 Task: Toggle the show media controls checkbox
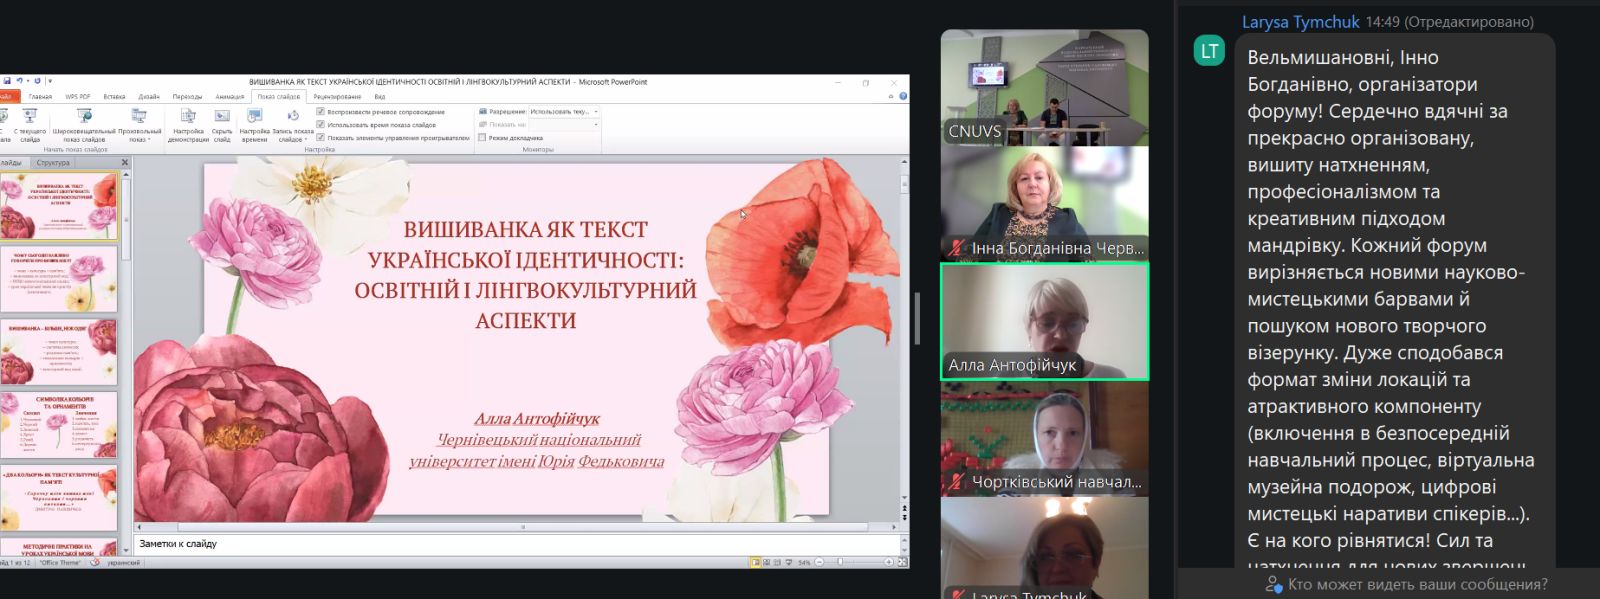click(320, 137)
